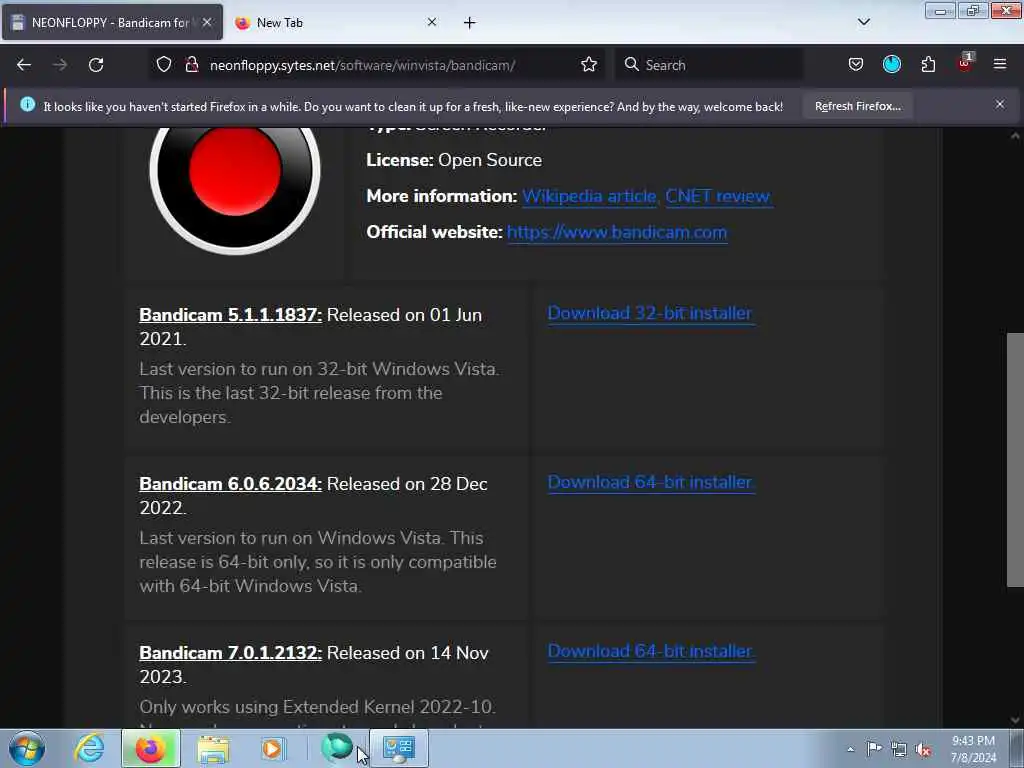Switch to the New Tab tab
Screen dimensions: 1024x768
335,22
